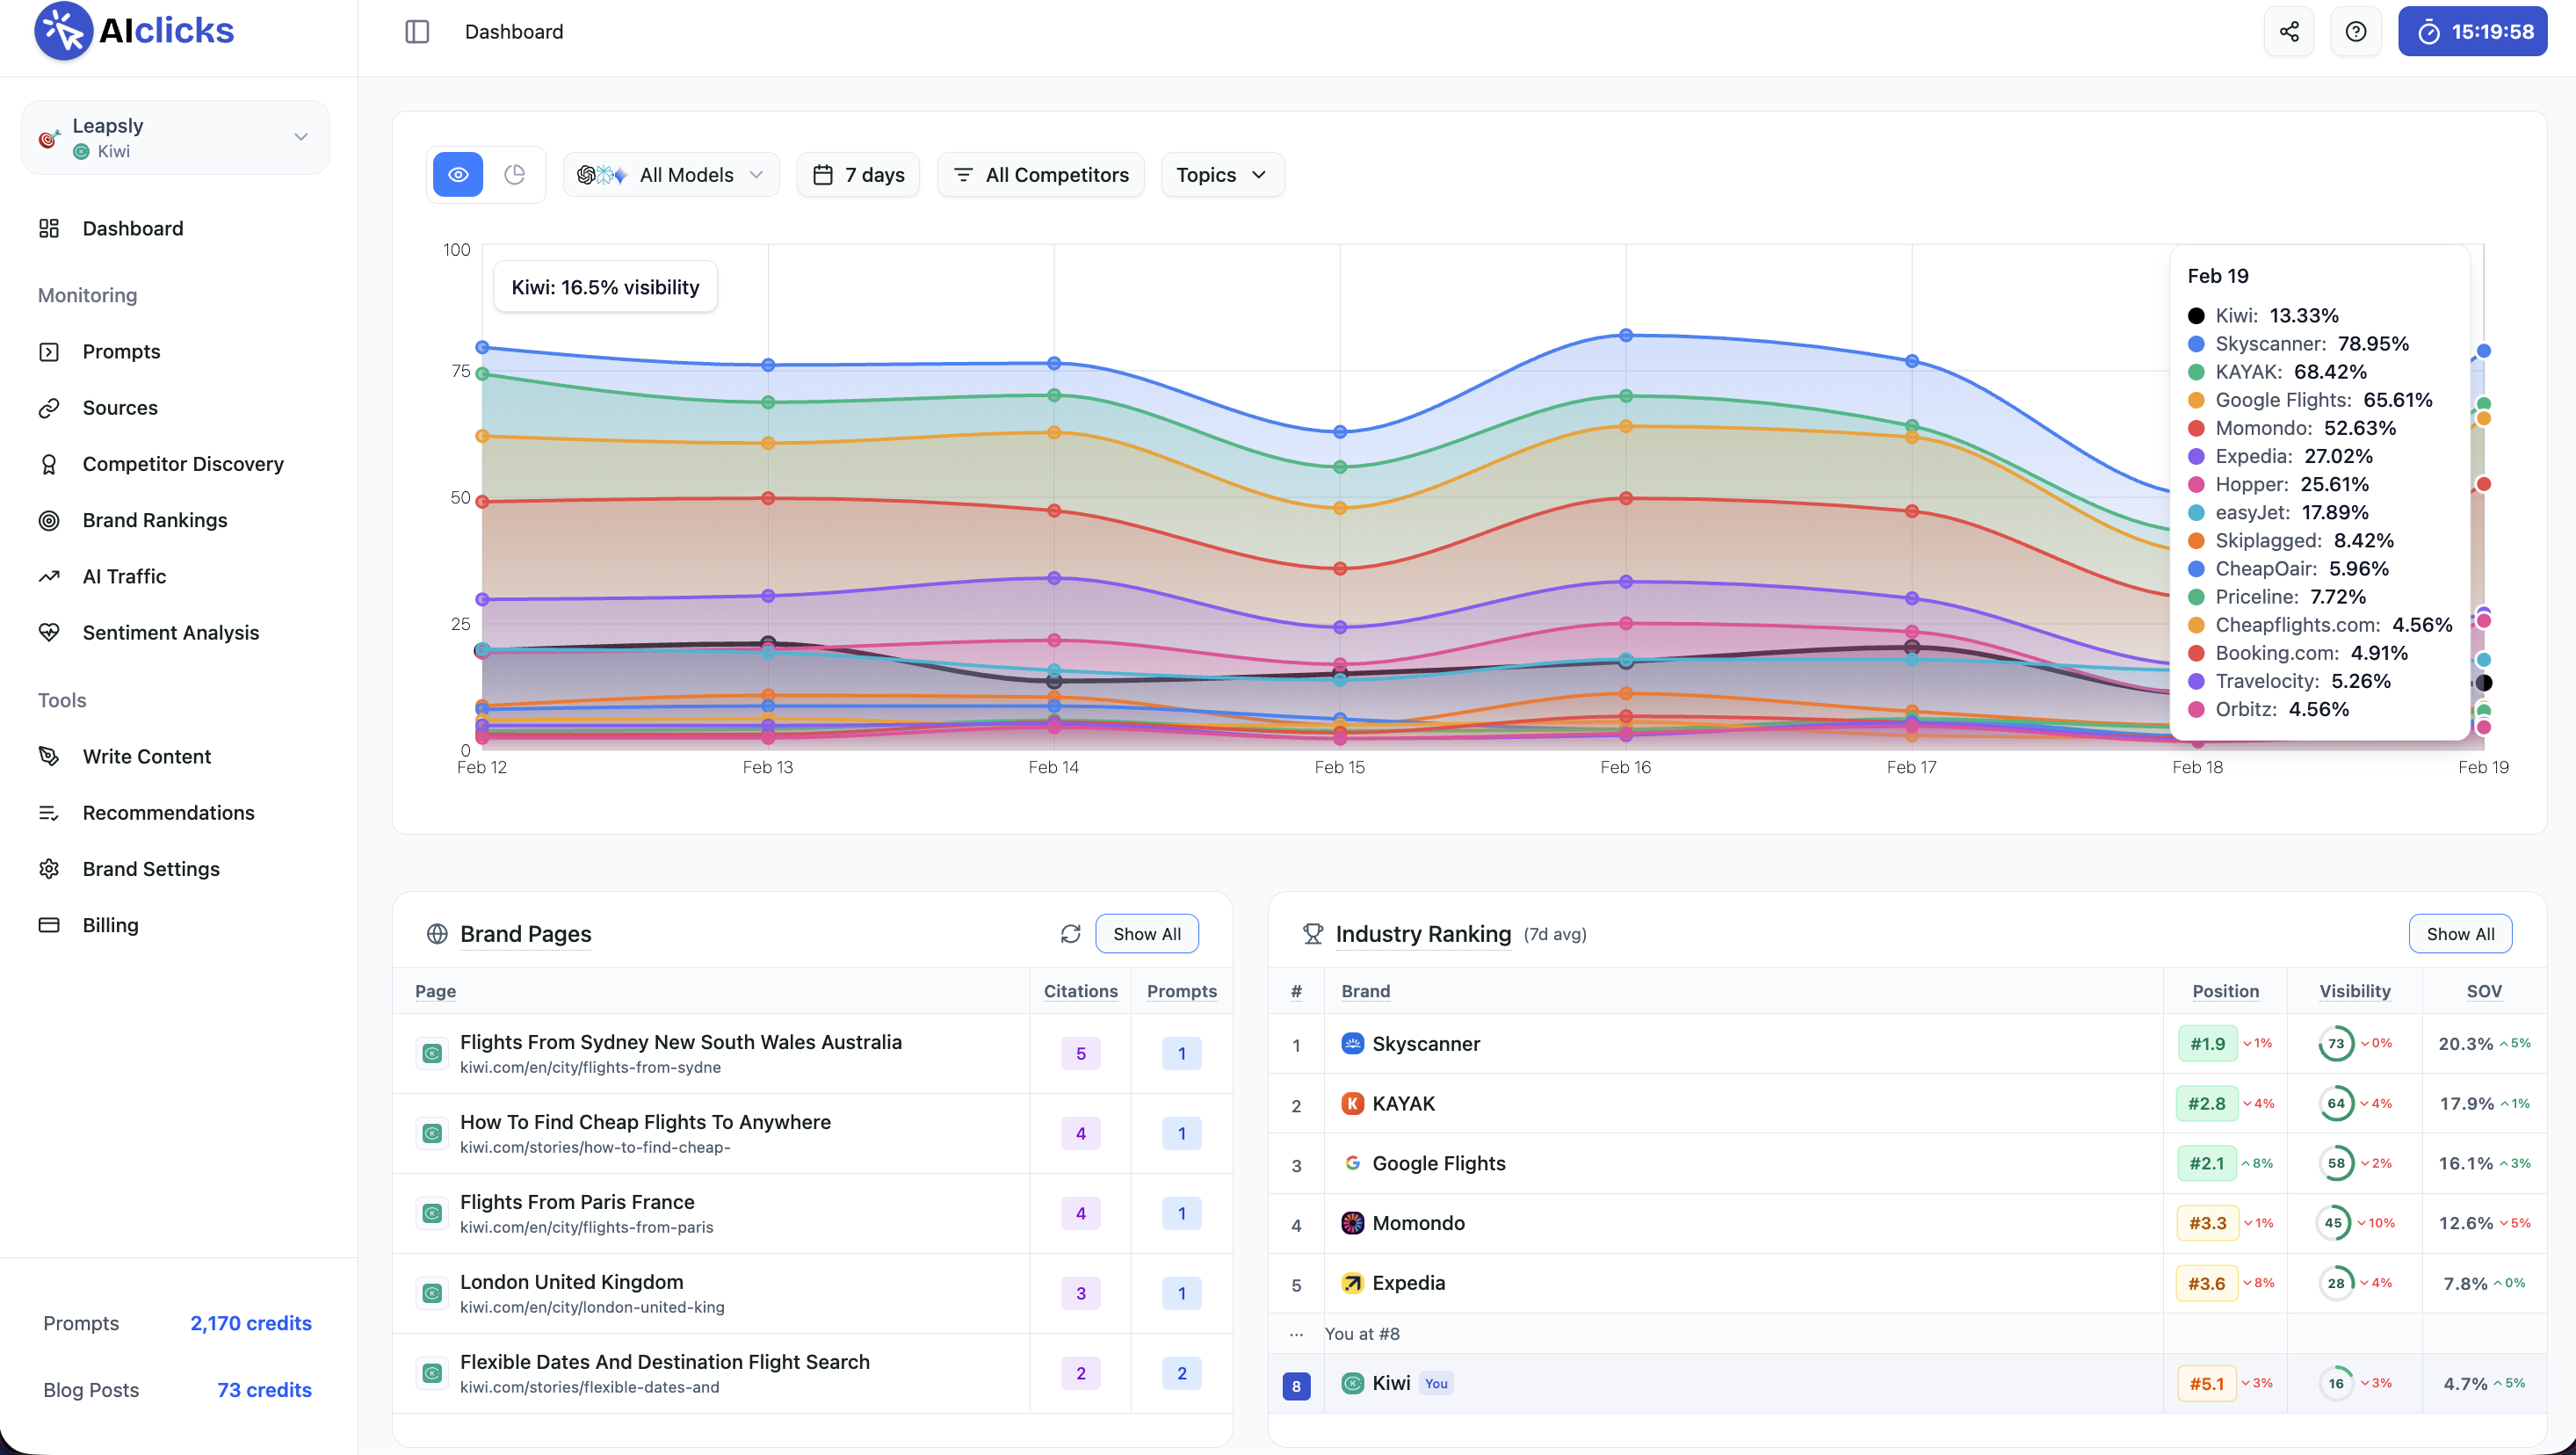Click Skyscanner's visibility progress ring
Screen dimensions: 2576x1455
pyautogui.click(x=2337, y=1043)
